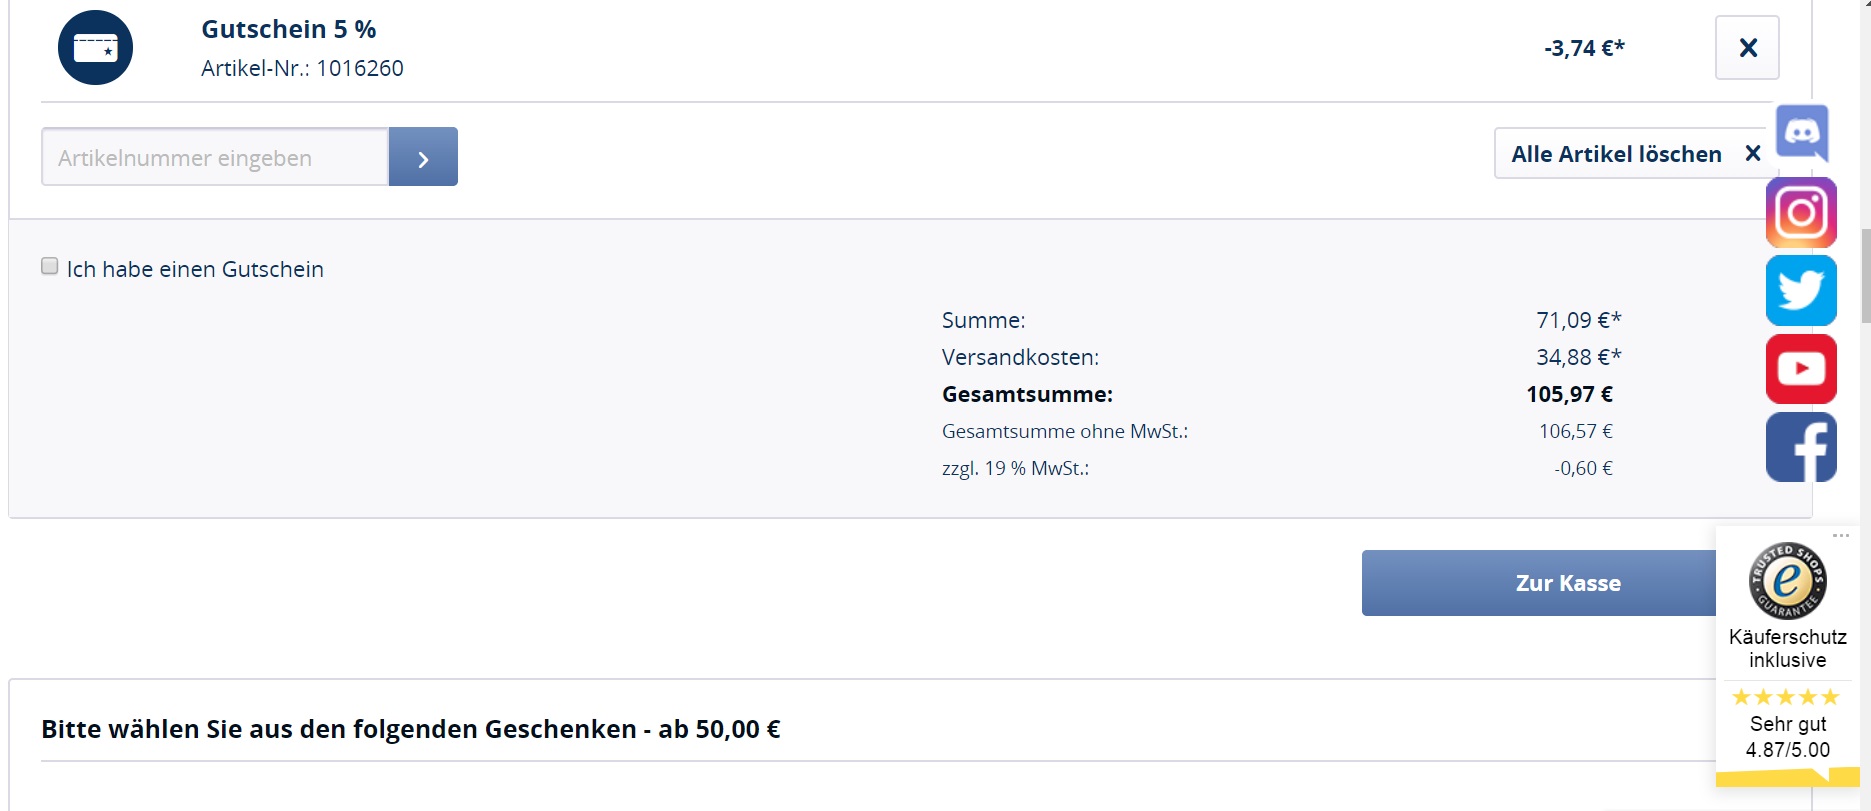The width and height of the screenshot is (1871, 811).
Task: Click the five-star rating in Trusted Shops widget
Action: click(x=1786, y=697)
